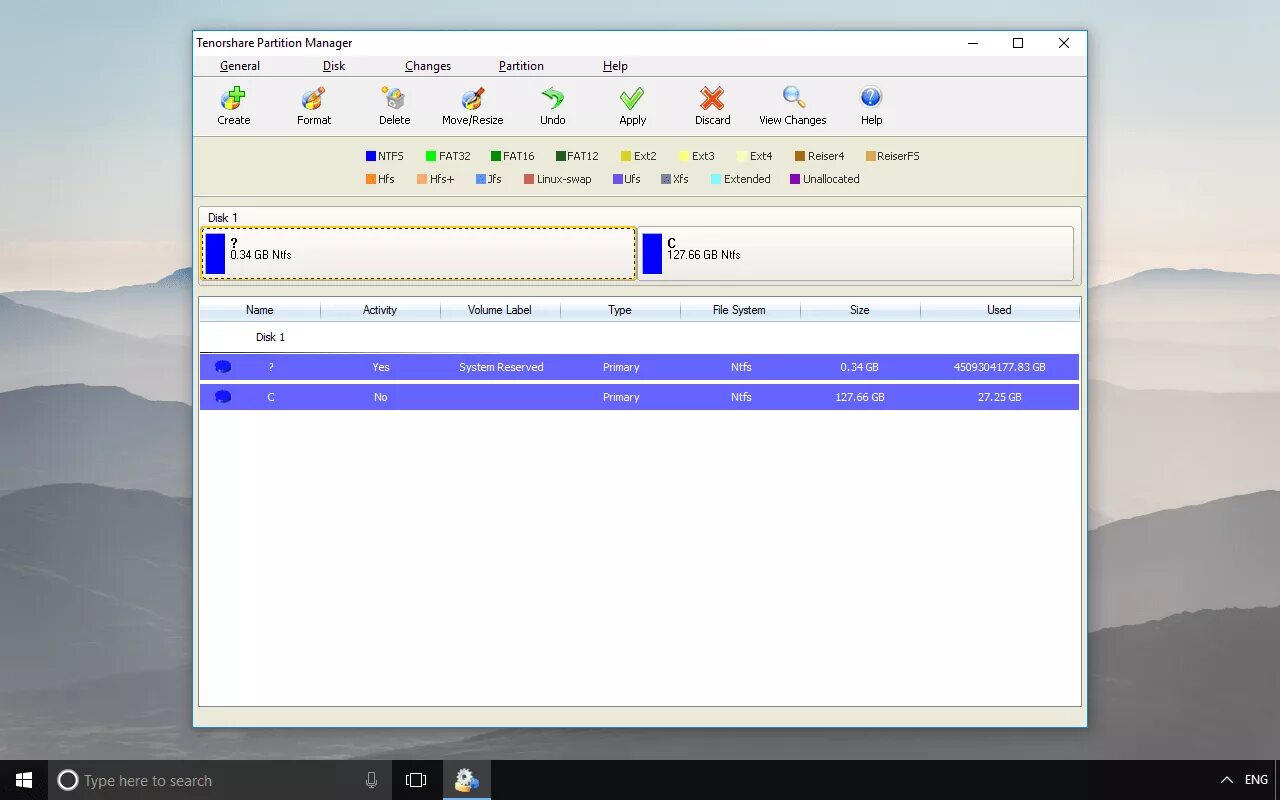1280x800 pixels.
Task: Click the Volume Label column header
Action: (x=500, y=310)
